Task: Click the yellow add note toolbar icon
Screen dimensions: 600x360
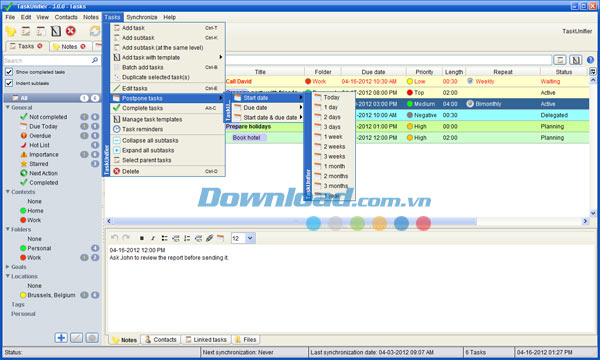Action: point(11,31)
